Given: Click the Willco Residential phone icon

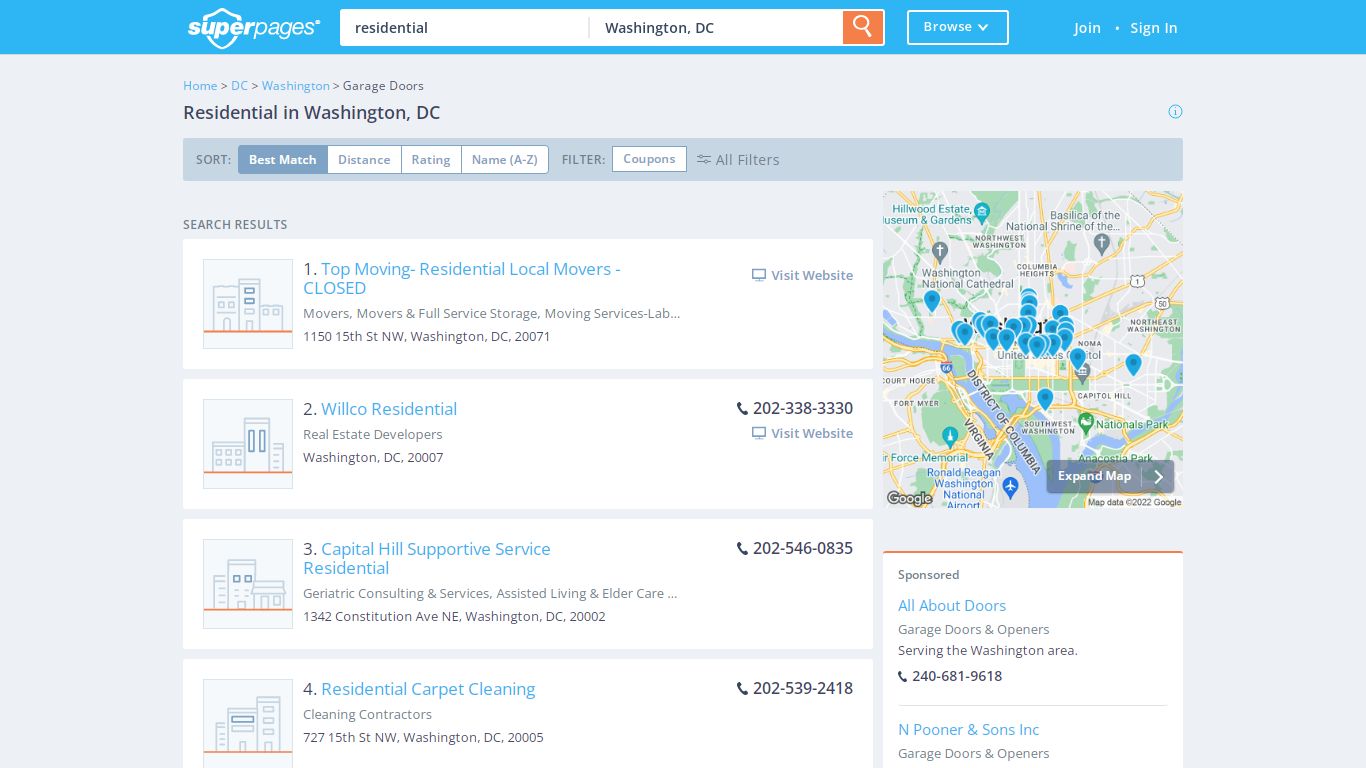Looking at the screenshot, I should click(742, 409).
